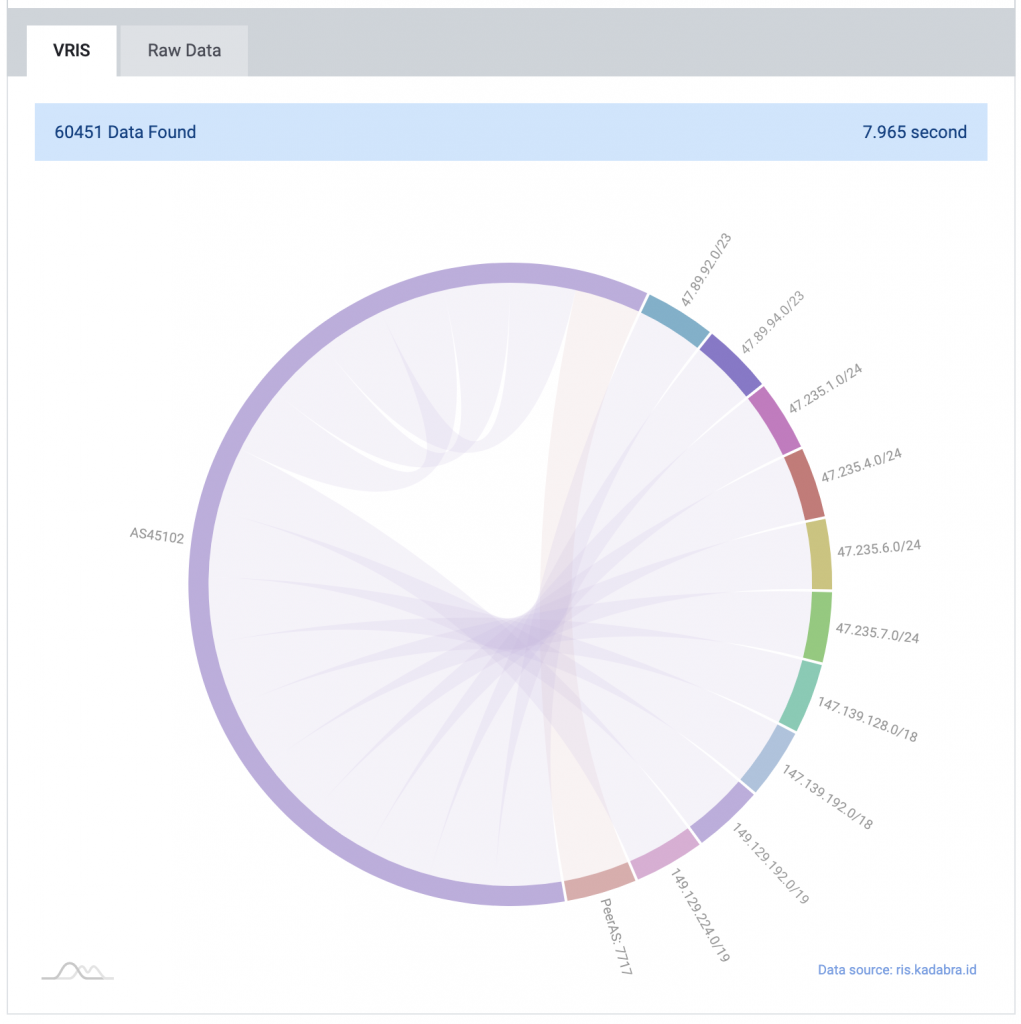Select the 47.235.6.0/24 arc segment
This screenshot has width=1021, height=1024.
[x=820, y=554]
